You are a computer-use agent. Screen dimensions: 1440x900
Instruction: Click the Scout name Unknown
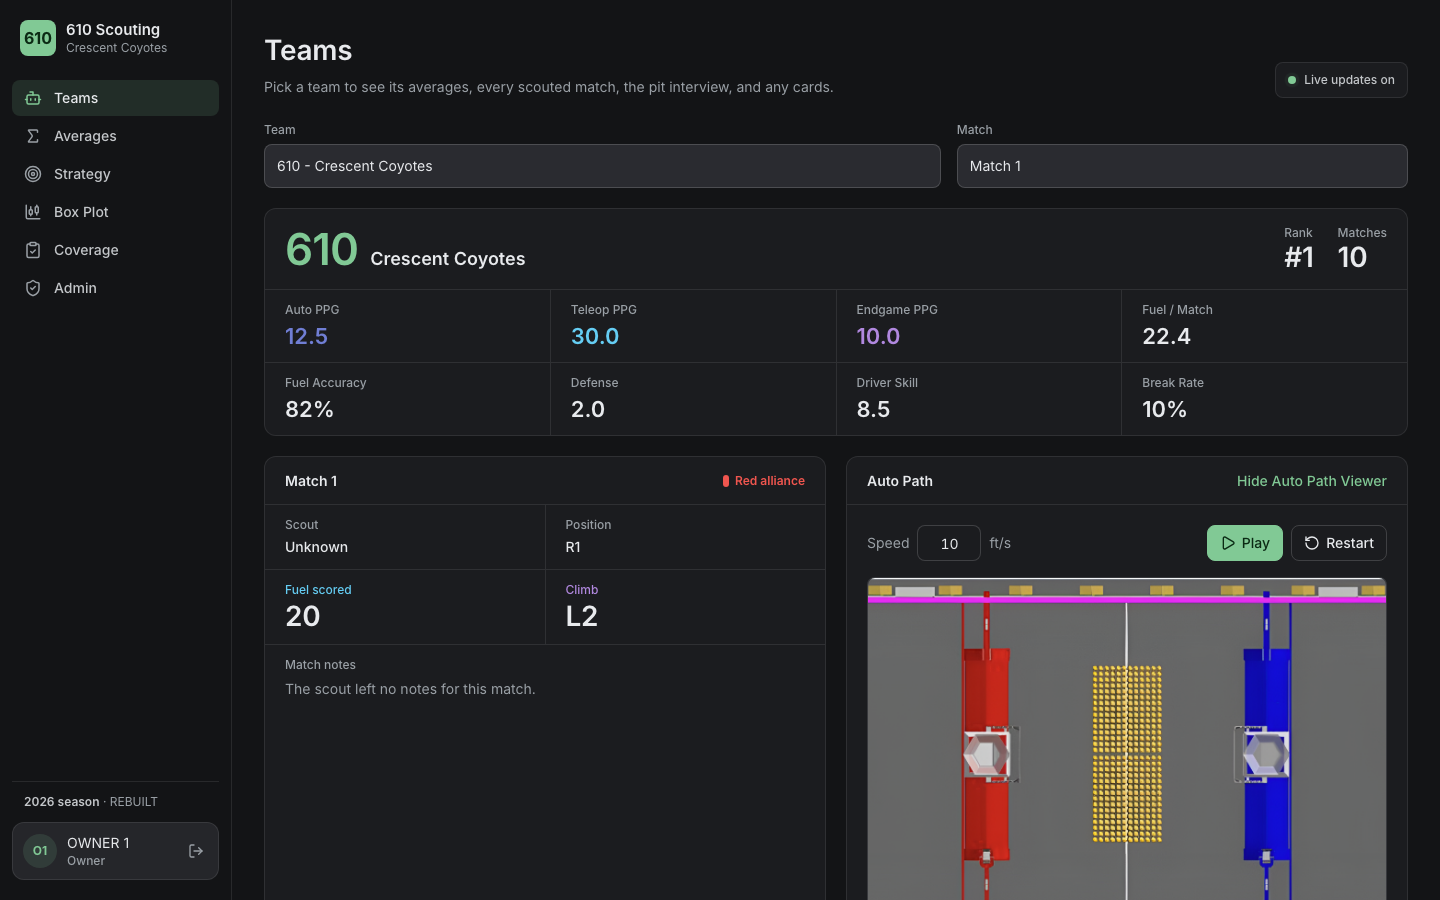[x=316, y=547]
